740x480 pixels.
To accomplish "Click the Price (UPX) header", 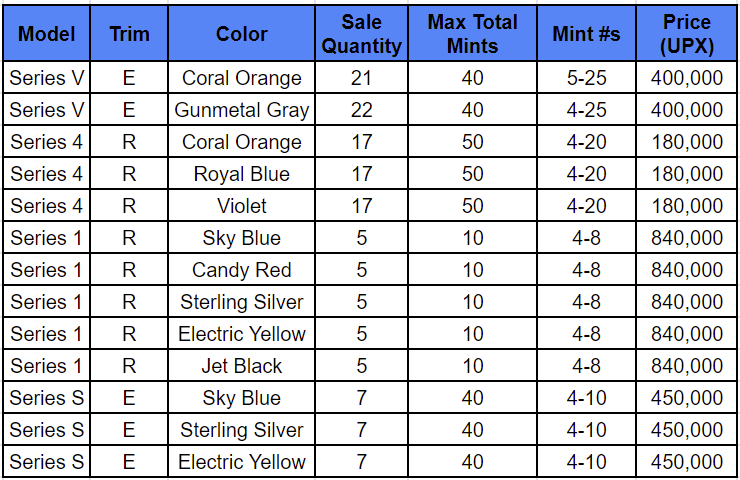I will tap(686, 34).
